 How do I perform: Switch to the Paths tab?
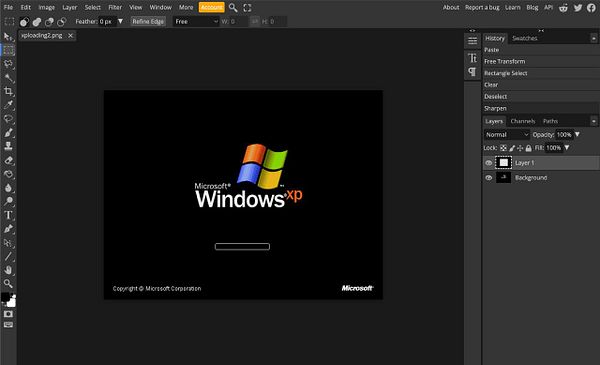click(x=550, y=121)
